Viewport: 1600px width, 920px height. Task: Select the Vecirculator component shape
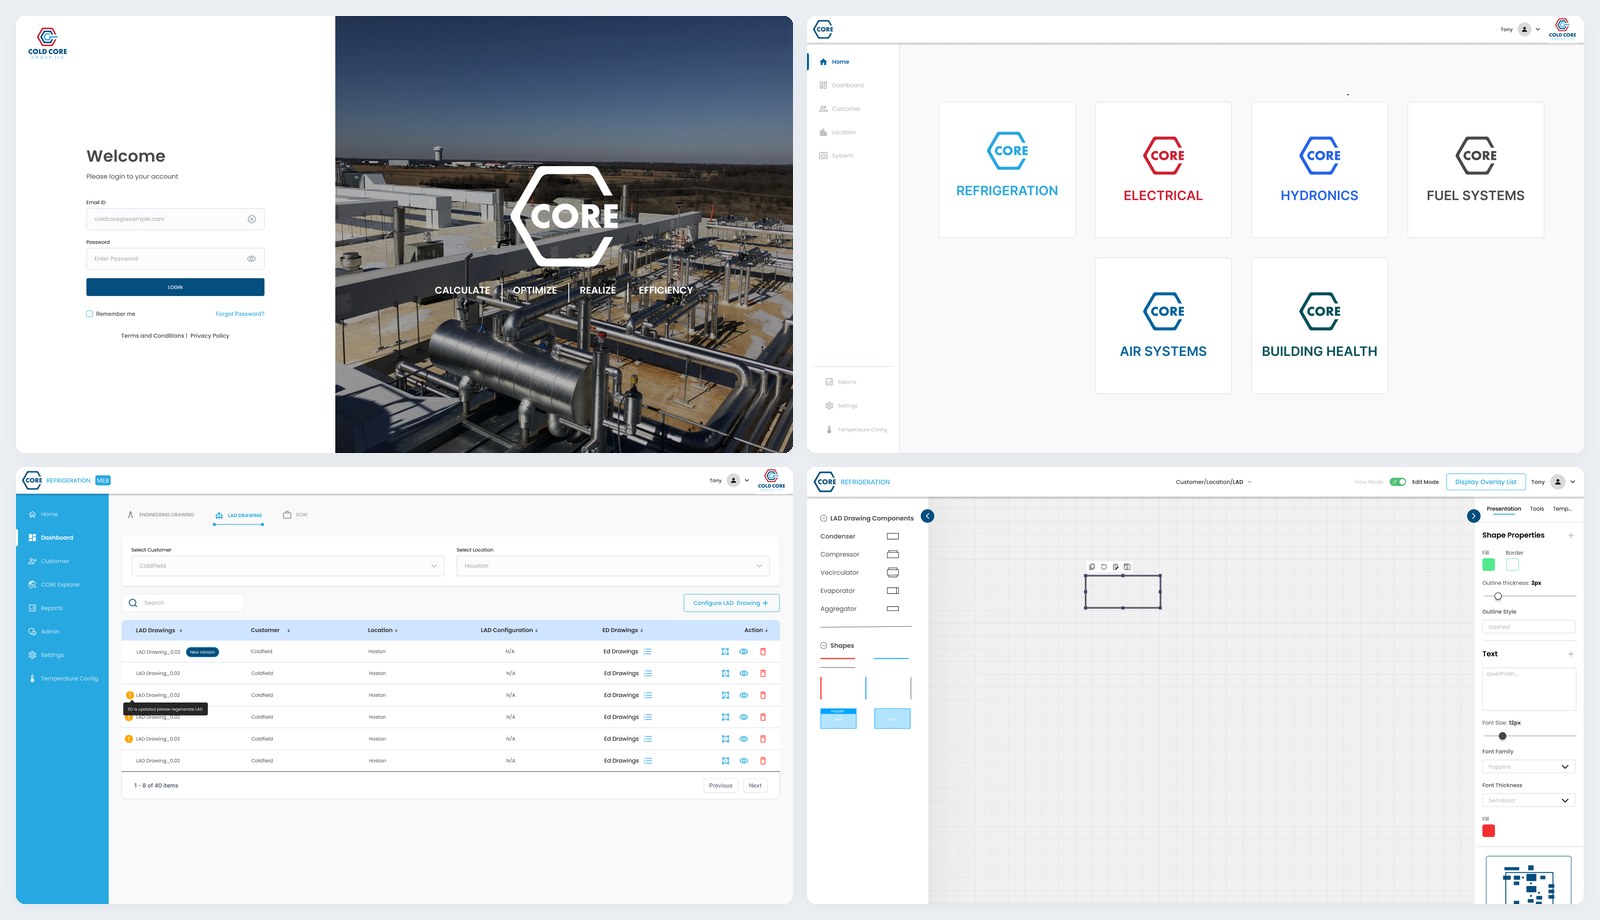893,572
